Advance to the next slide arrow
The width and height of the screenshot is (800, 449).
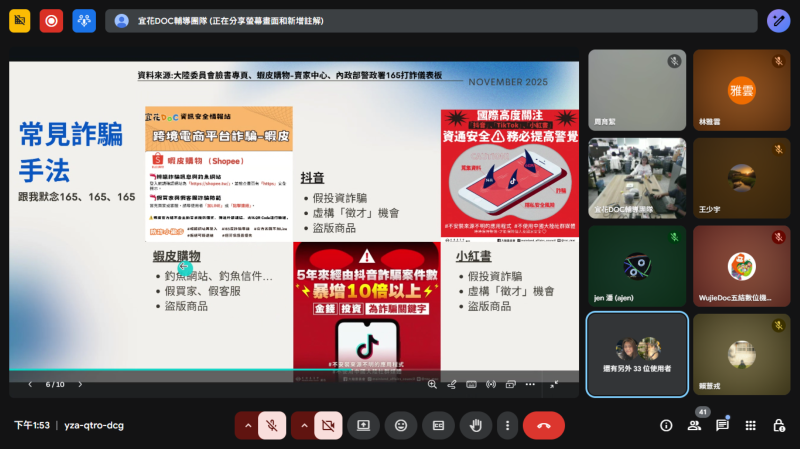pos(80,384)
